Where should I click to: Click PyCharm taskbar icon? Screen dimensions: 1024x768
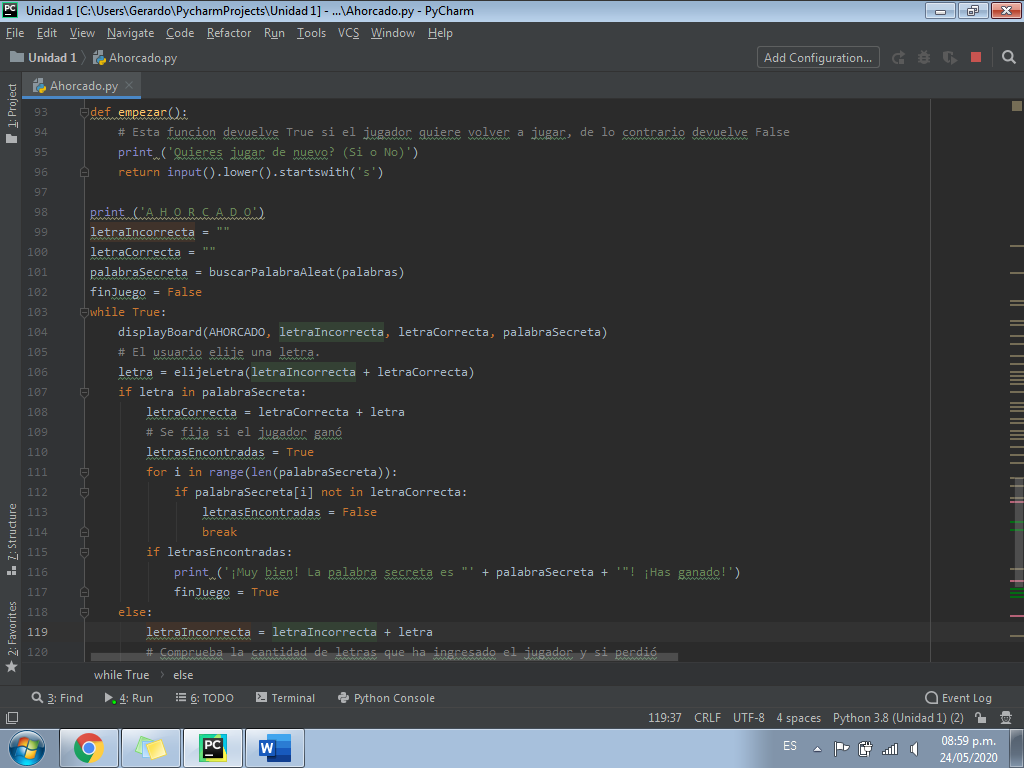[213, 748]
